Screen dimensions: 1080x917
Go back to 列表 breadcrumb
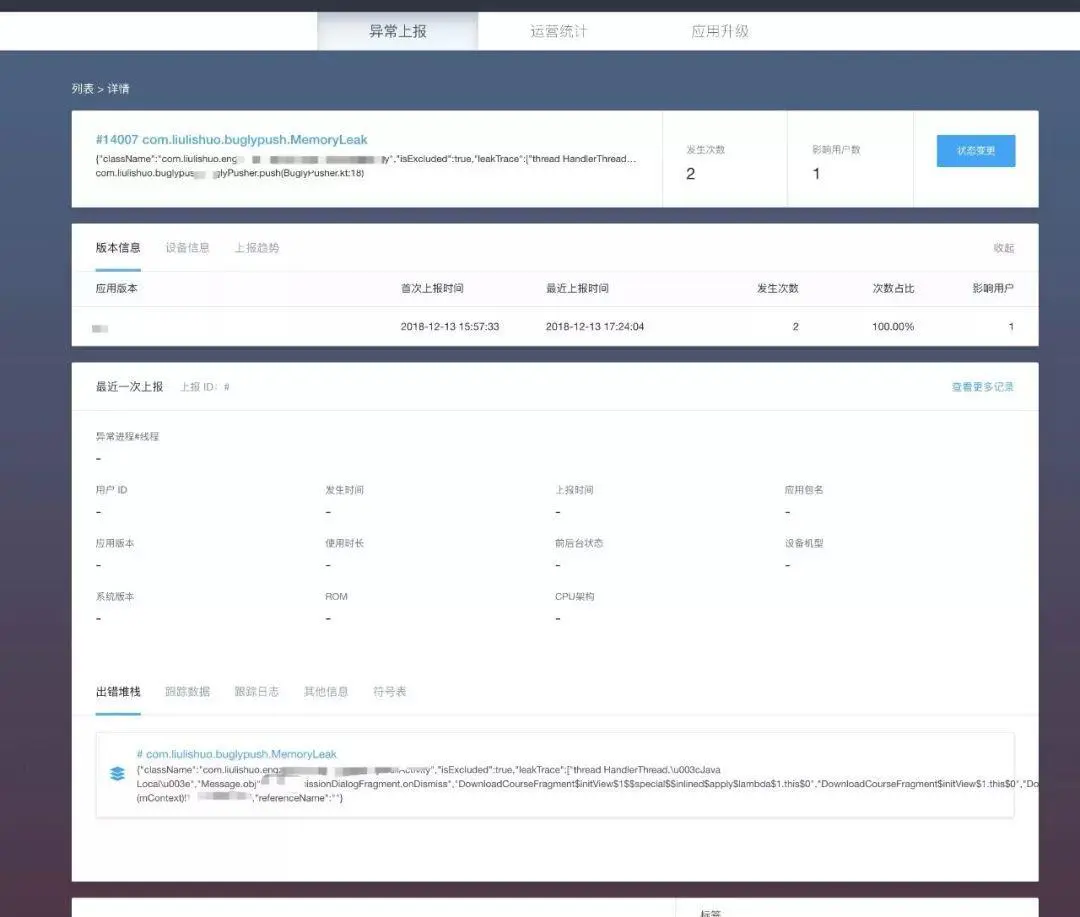pos(83,88)
